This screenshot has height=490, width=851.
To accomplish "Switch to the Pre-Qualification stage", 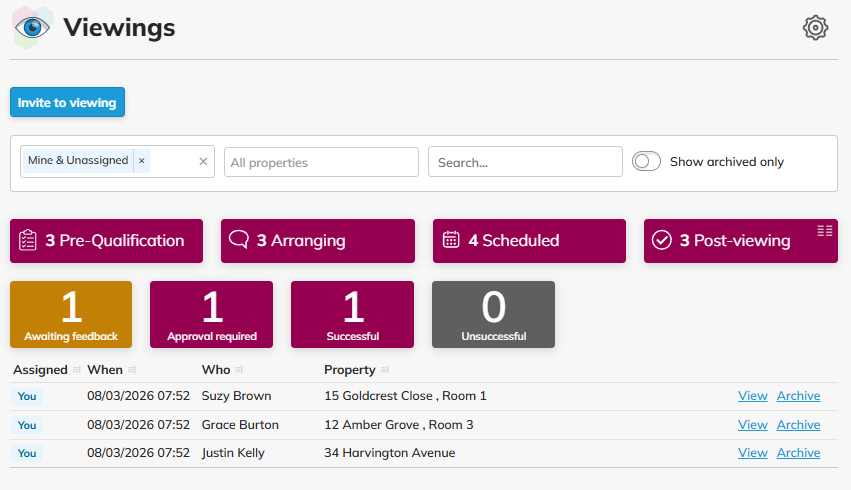I will coord(106,241).
